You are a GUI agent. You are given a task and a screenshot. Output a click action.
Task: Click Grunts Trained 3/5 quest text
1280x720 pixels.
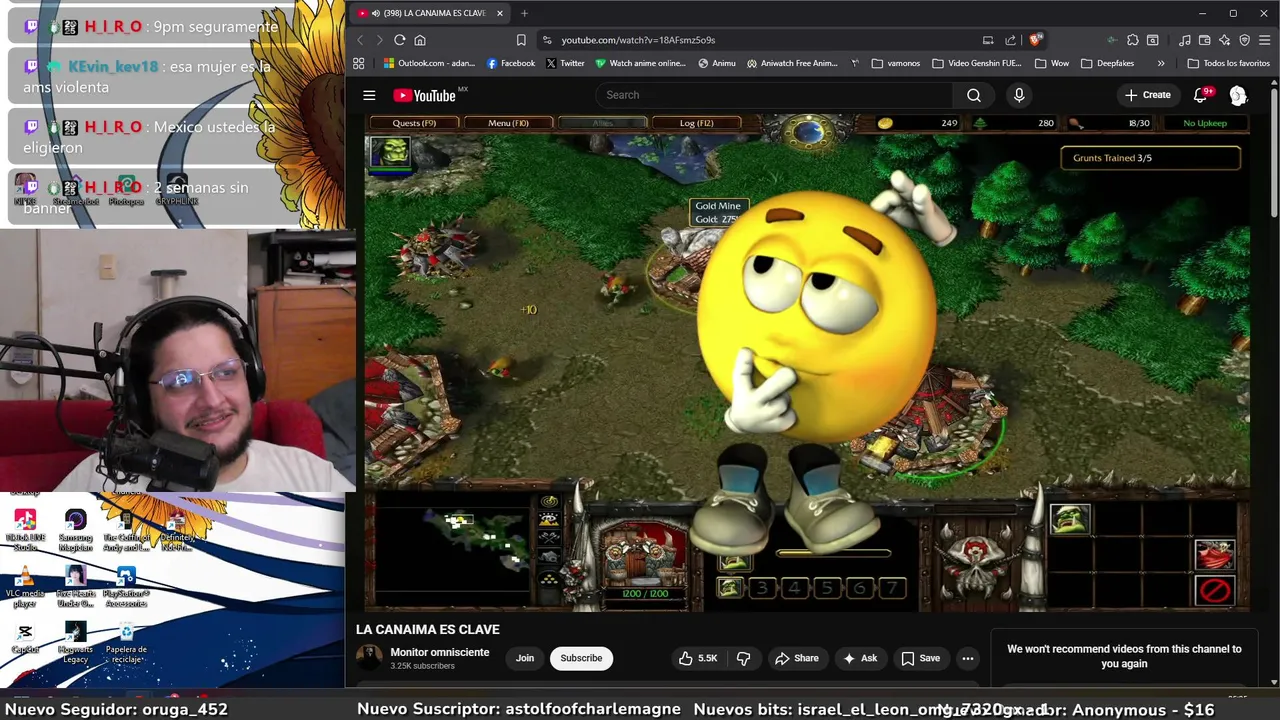(1112, 158)
